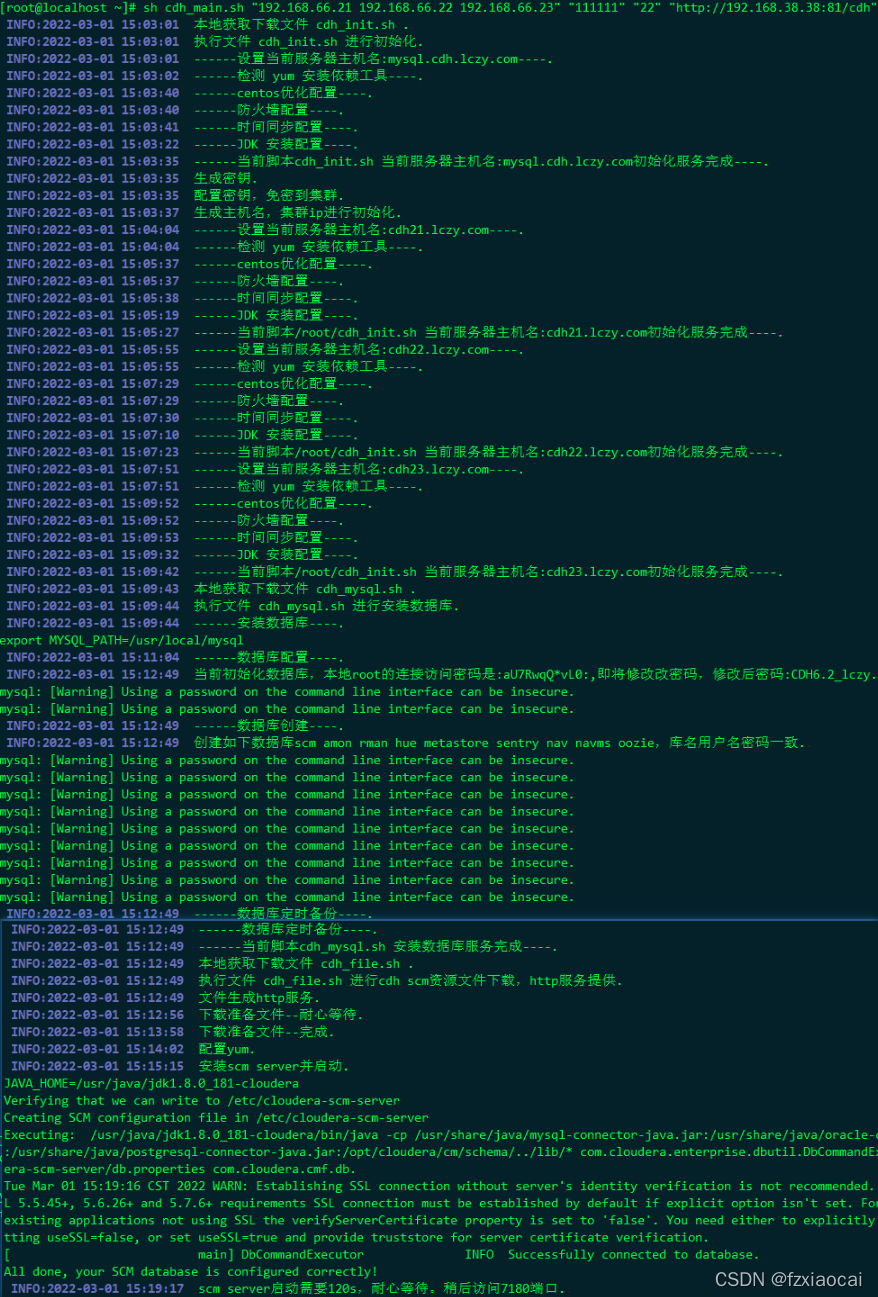The width and height of the screenshot is (878, 1297).
Task: Click the 15:09:44 '安装数据库' dashed line
Action: point(175,623)
